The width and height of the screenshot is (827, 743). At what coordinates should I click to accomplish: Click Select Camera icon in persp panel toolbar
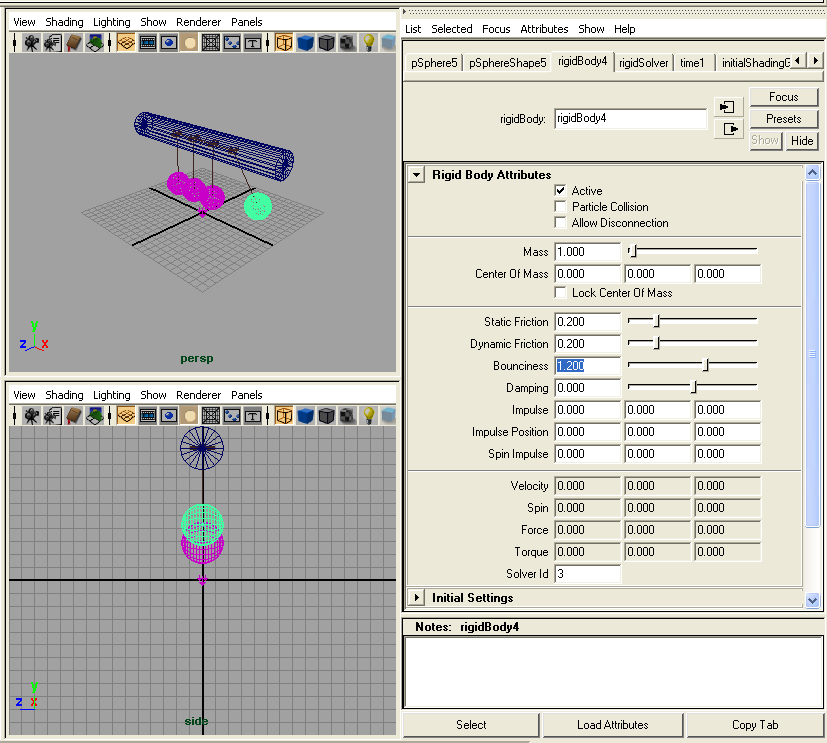[31, 43]
